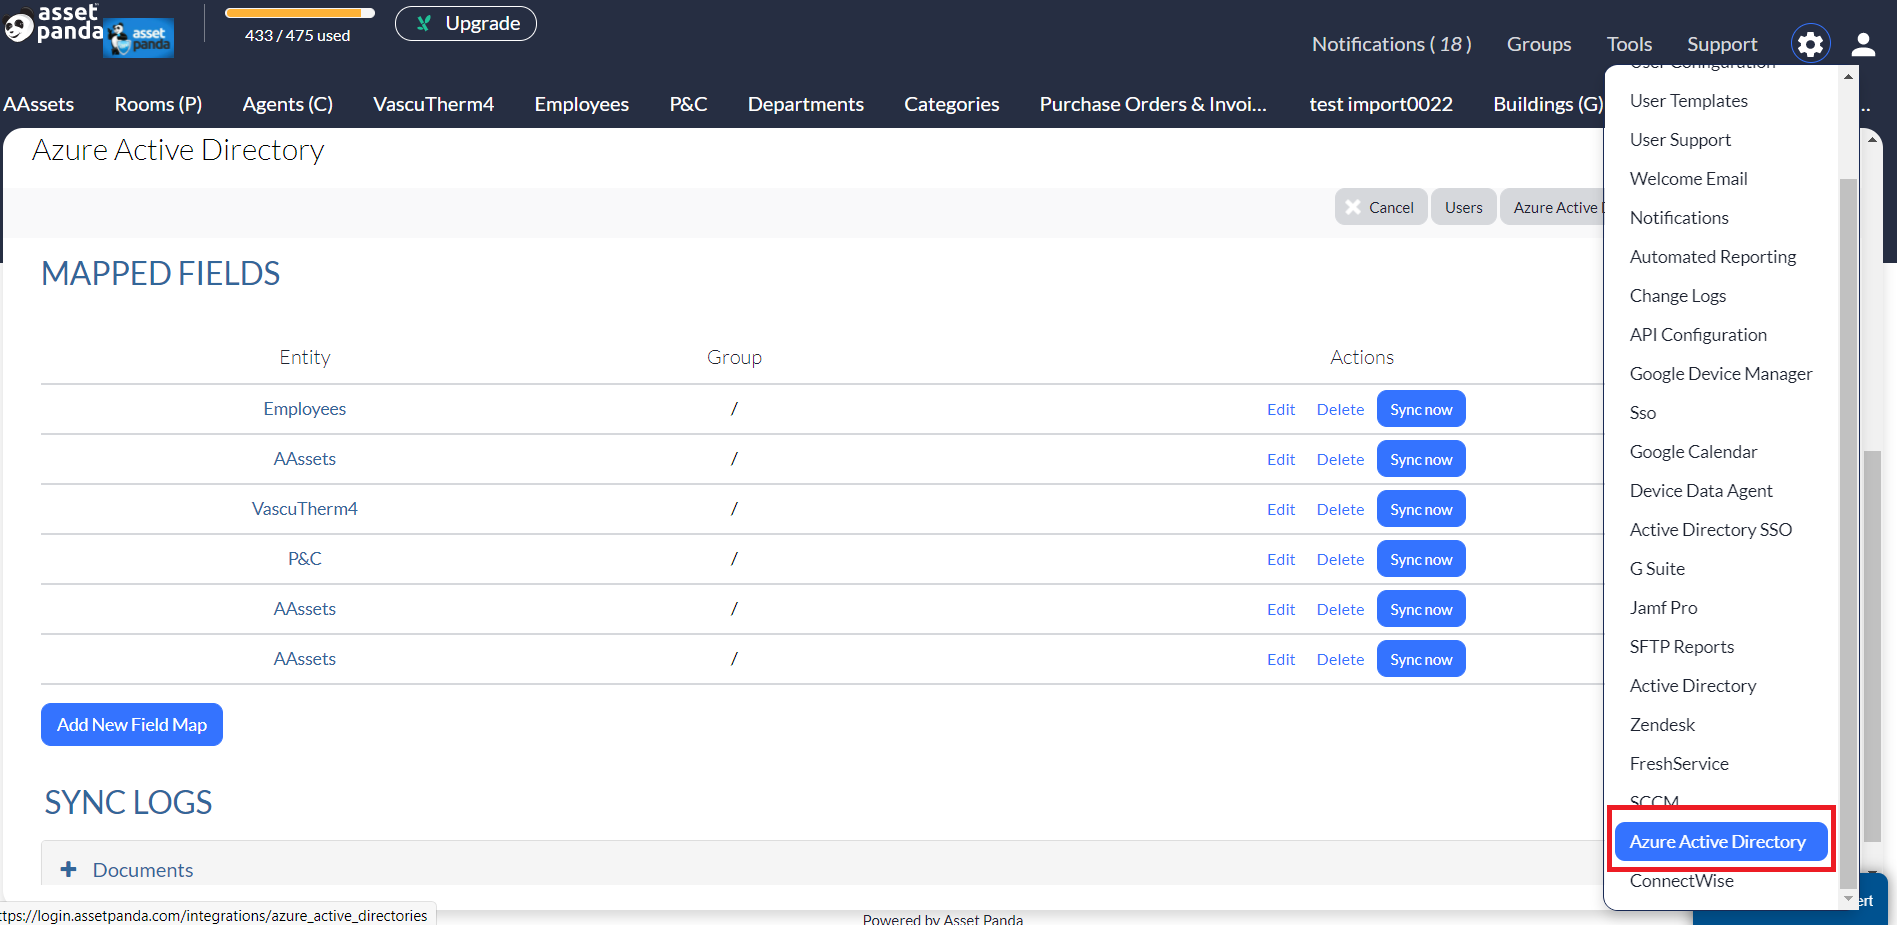Select API Configuration menu item

point(1698,335)
